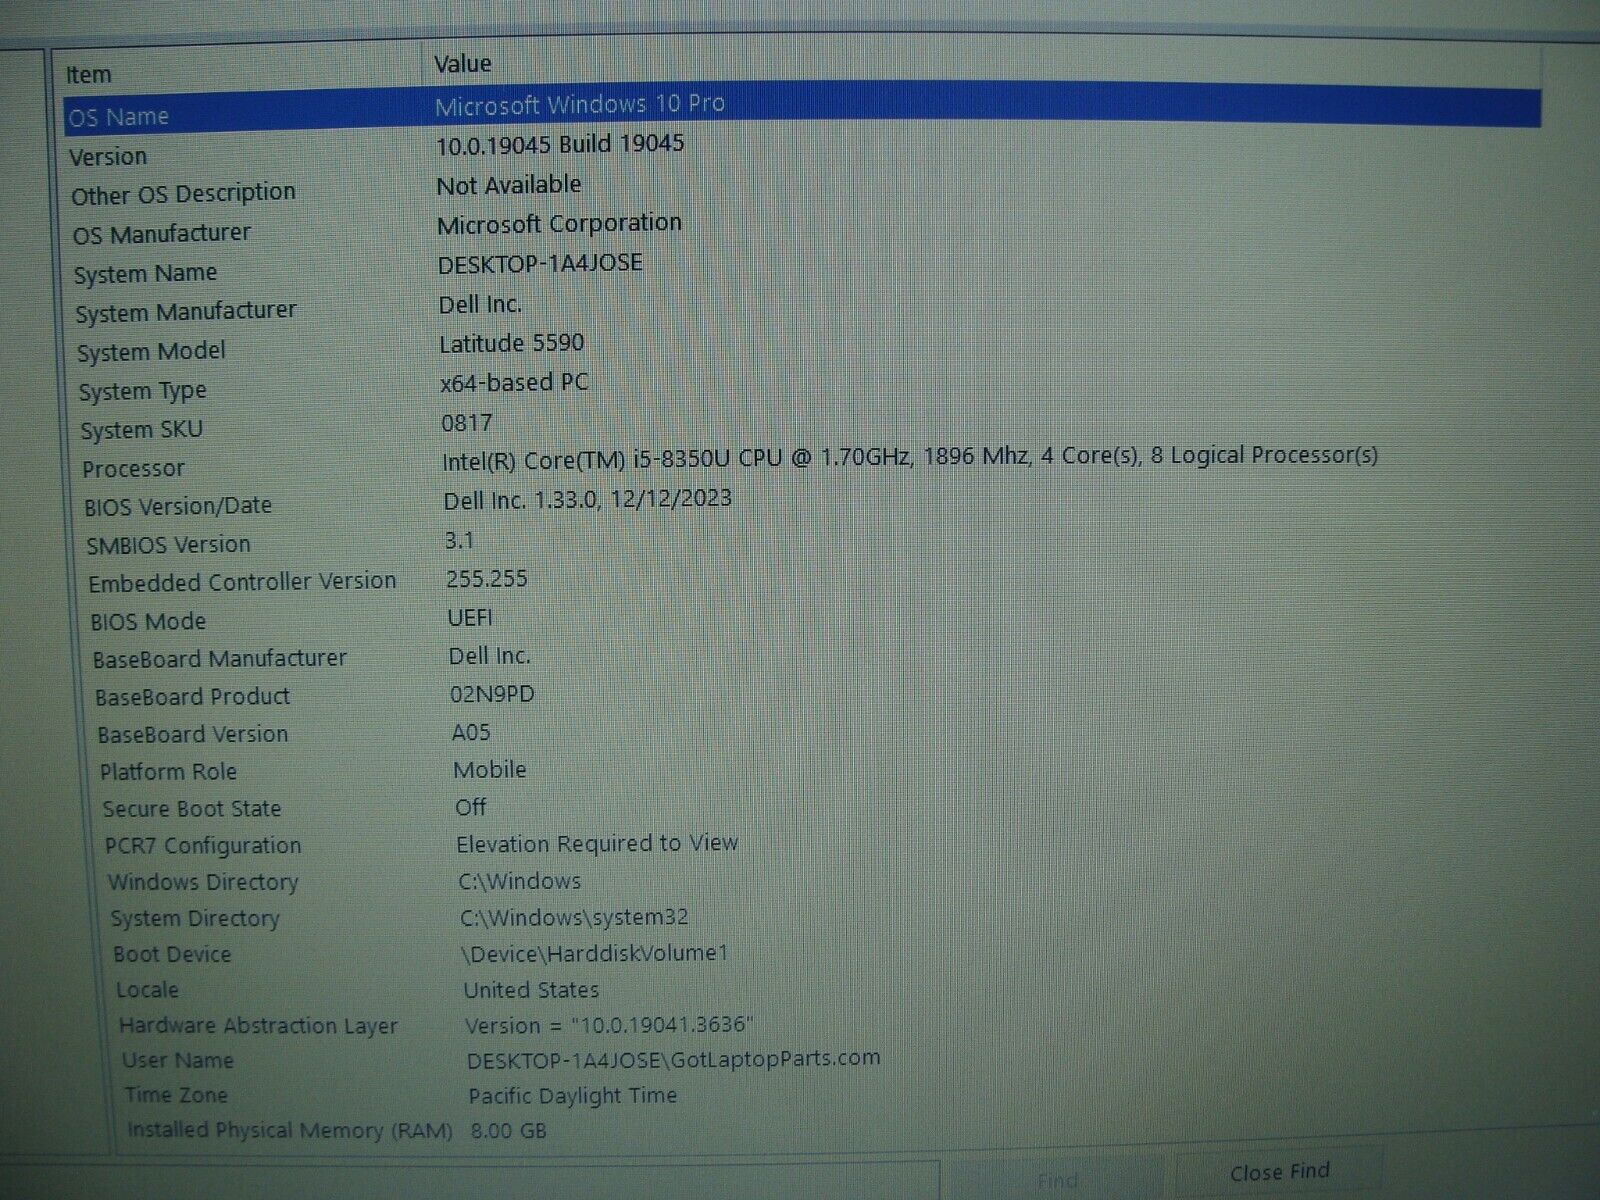This screenshot has width=1600, height=1200.
Task: Select the BaseBoard Manufacturer row
Action: pyautogui.click(x=220, y=659)
